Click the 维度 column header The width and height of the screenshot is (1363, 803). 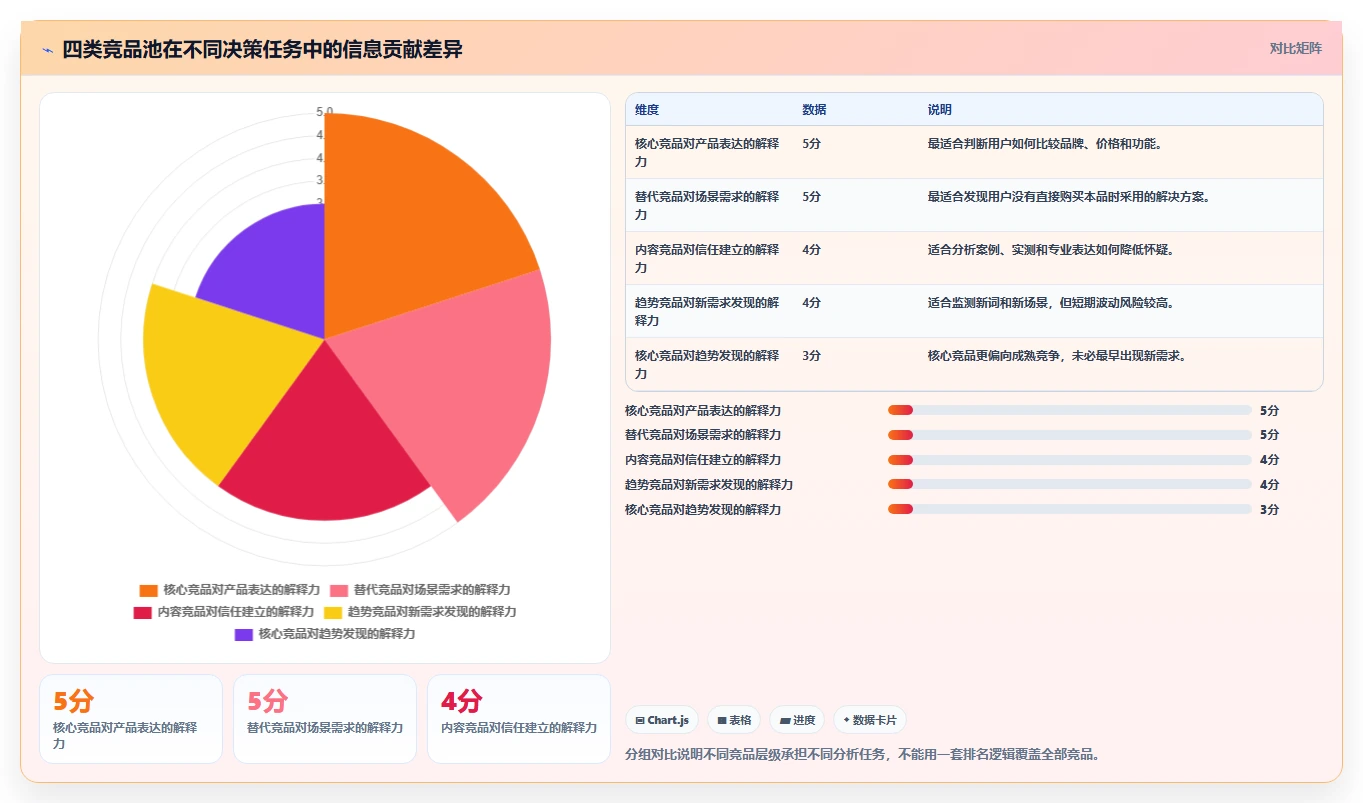pyautogui.click(x=647, y=110)
